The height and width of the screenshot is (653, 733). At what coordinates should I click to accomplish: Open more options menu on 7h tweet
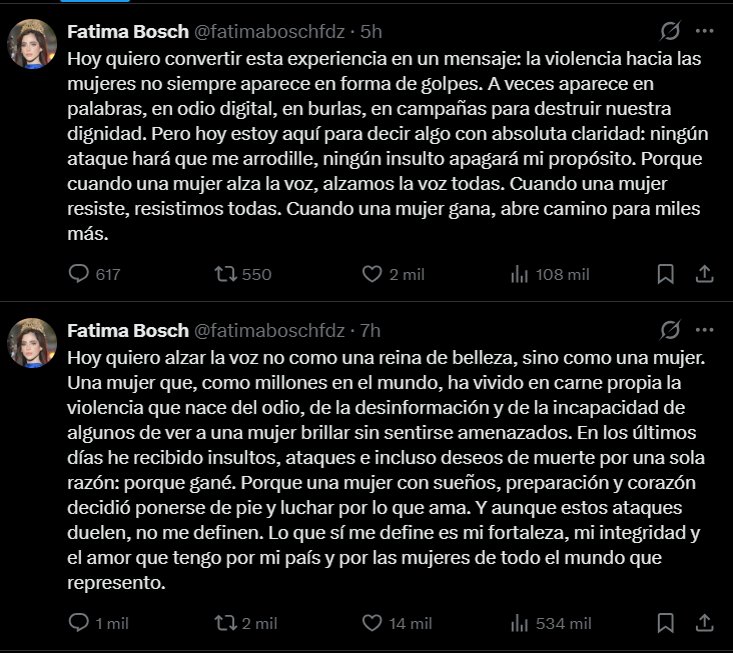pyautogui.click(x=704, y=330)
